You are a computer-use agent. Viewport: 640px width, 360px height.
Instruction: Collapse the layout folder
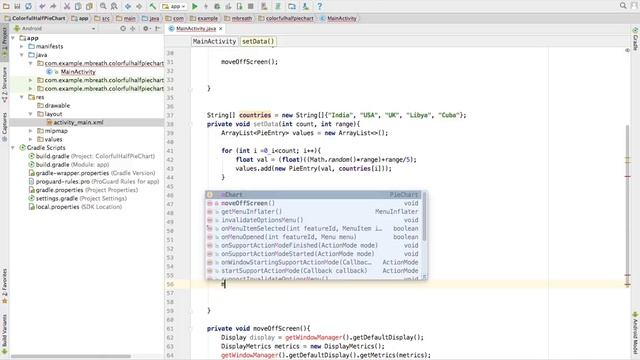pos(31,114)
